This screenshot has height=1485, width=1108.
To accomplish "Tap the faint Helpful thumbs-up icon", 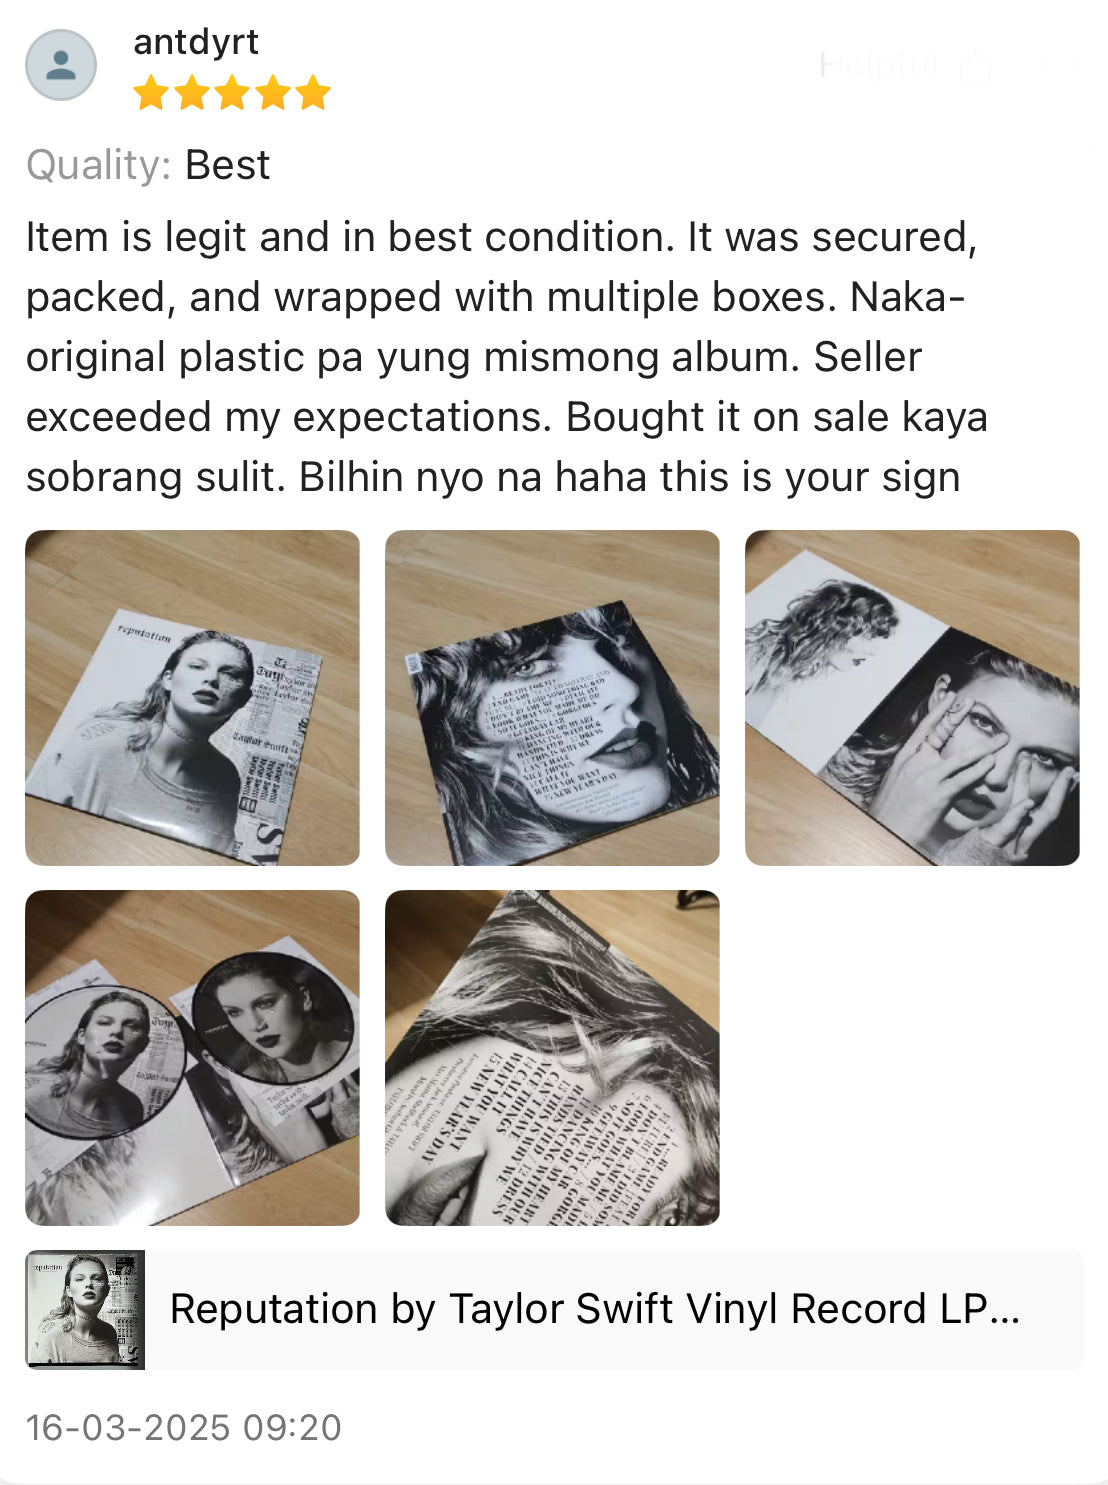I will coord(974,65).
